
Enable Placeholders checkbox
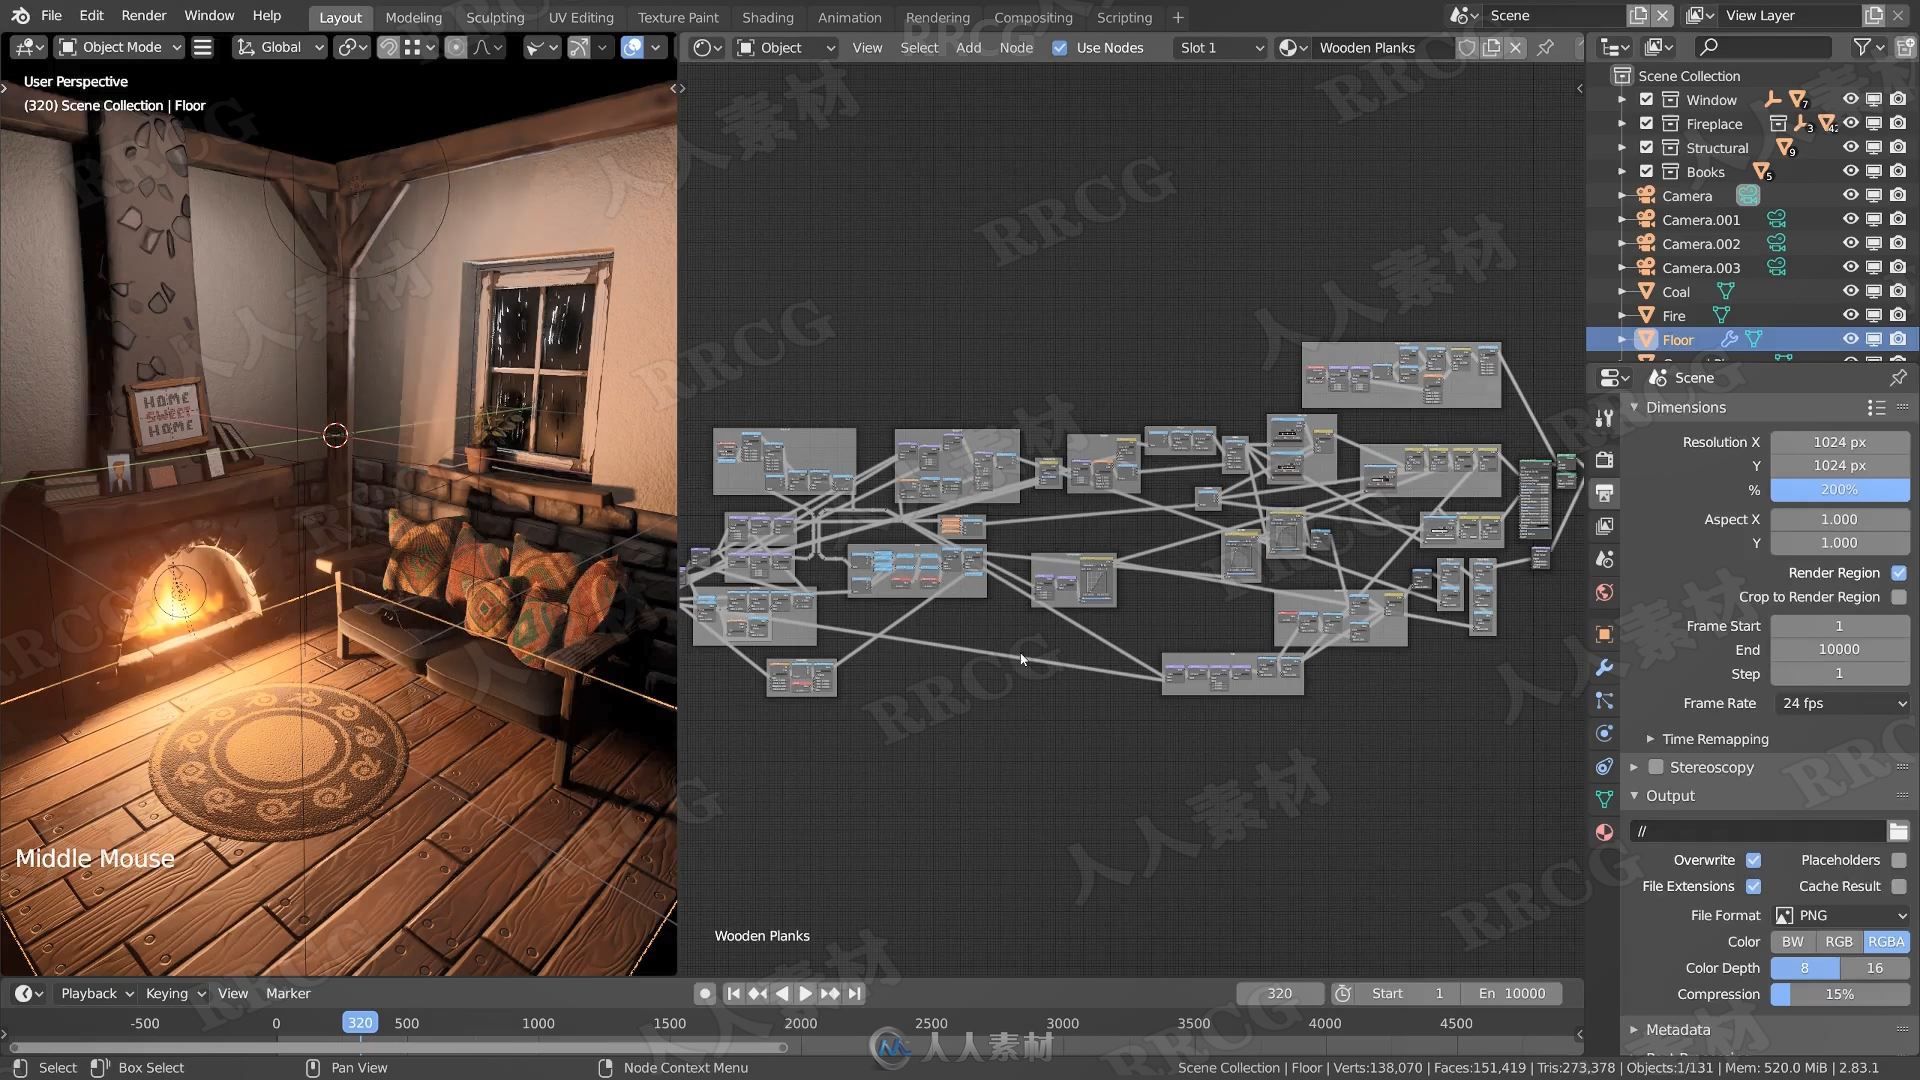(1899, 860)
